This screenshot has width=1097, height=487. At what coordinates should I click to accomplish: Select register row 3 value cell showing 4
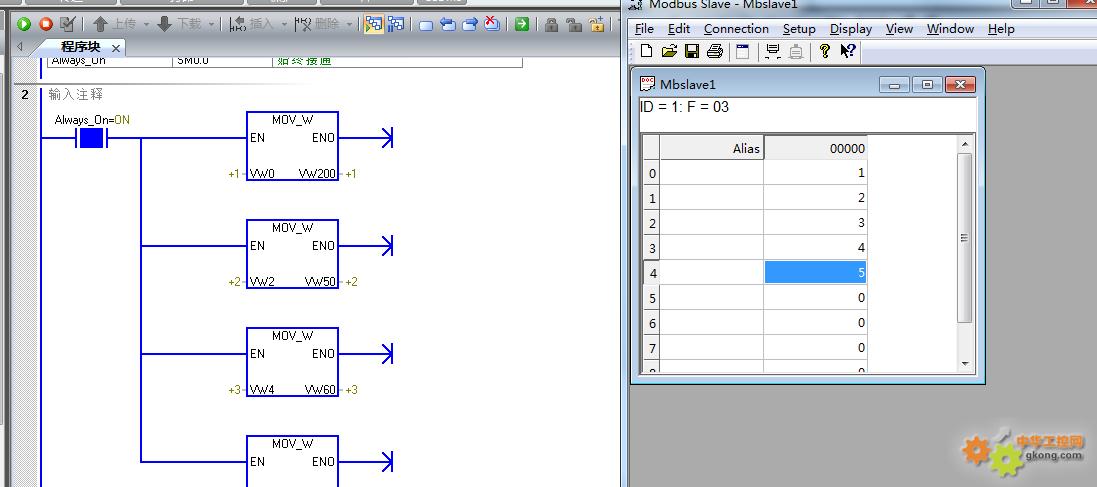(x=816, y=248)
